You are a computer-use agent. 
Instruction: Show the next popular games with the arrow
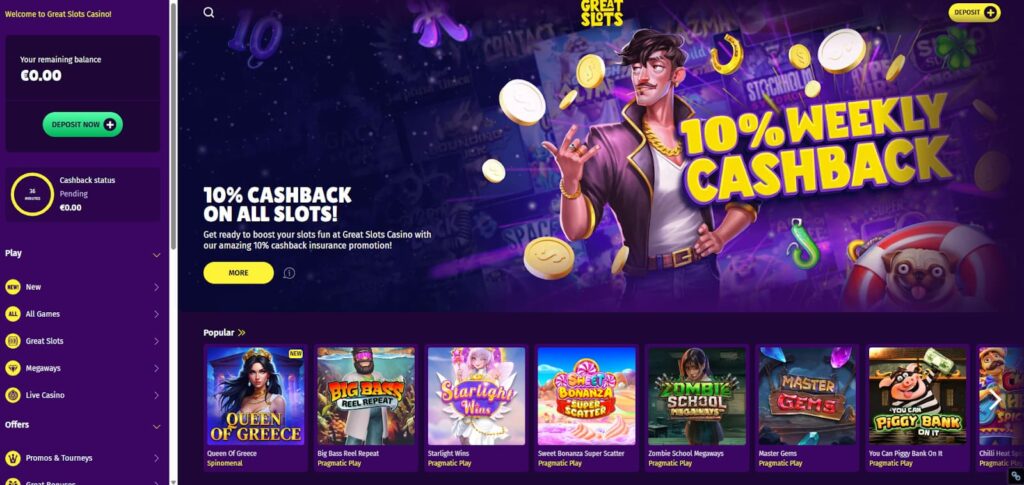(995, 399)
